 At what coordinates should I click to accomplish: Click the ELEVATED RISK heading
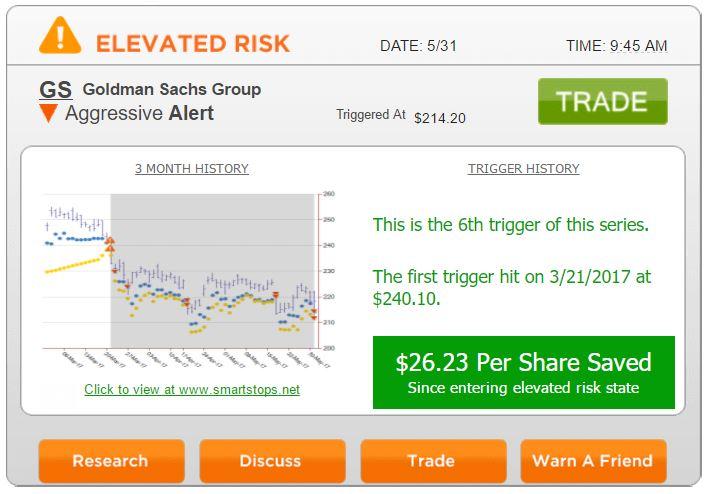pos(192,43)
